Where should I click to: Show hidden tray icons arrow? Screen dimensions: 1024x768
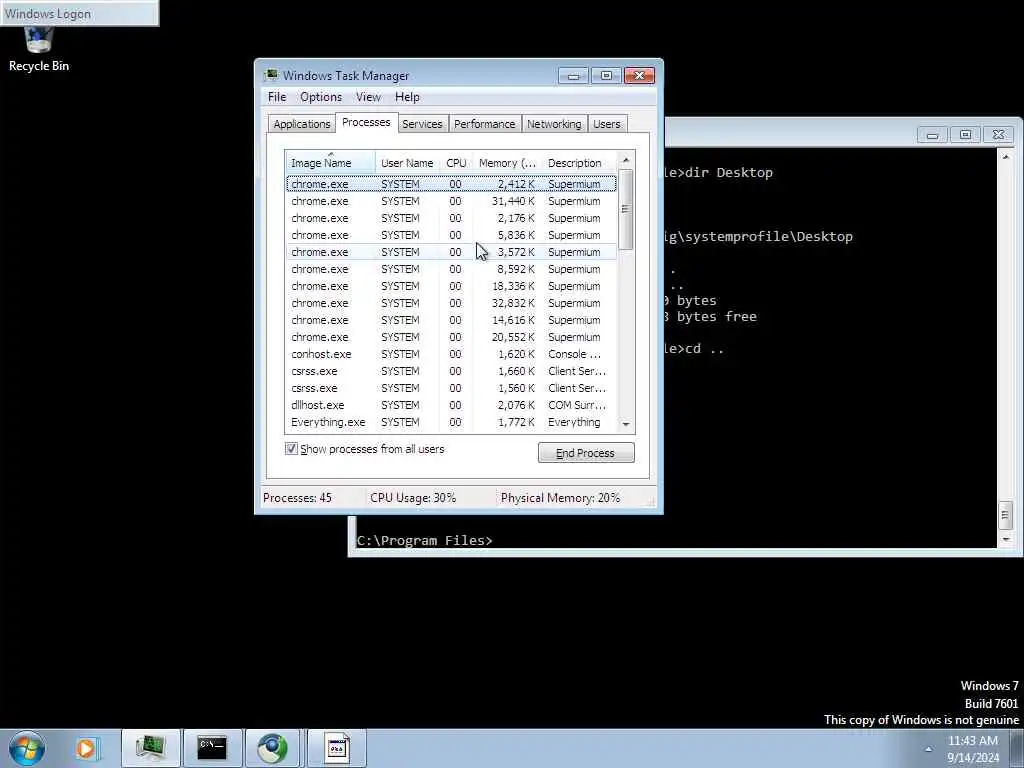point(928,749)
